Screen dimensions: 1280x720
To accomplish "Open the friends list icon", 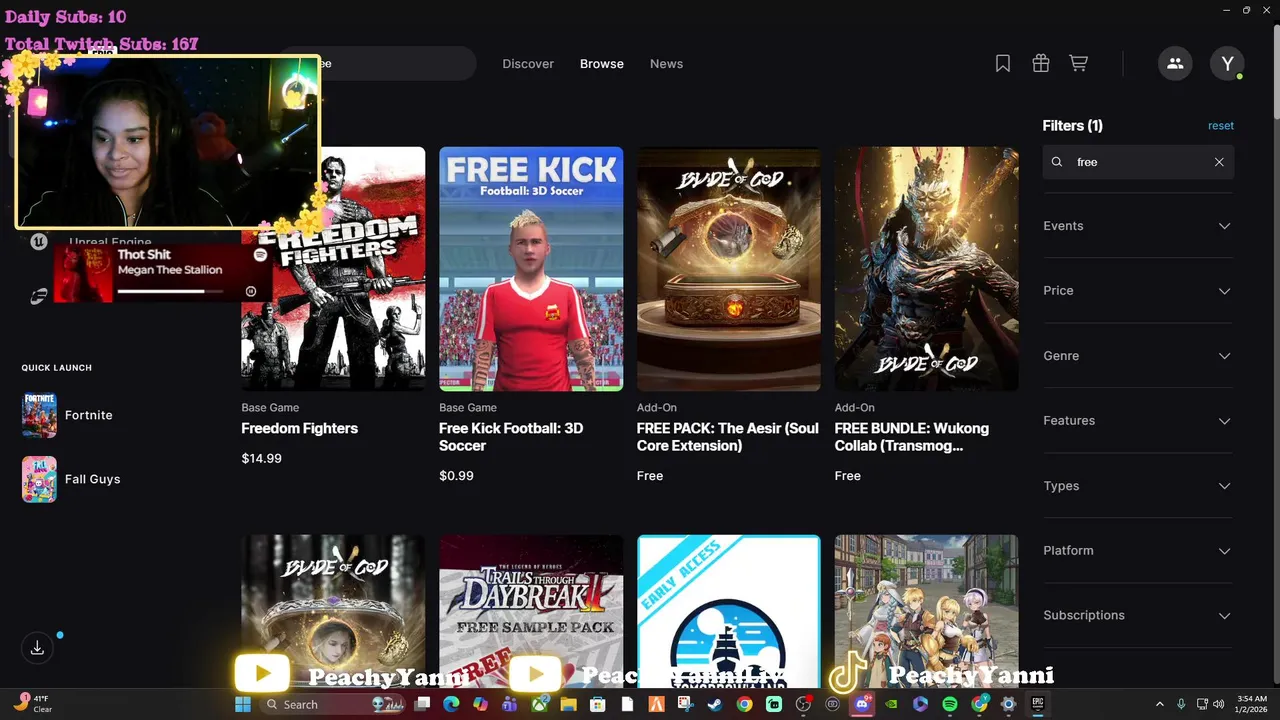I will pos(1175,63).
